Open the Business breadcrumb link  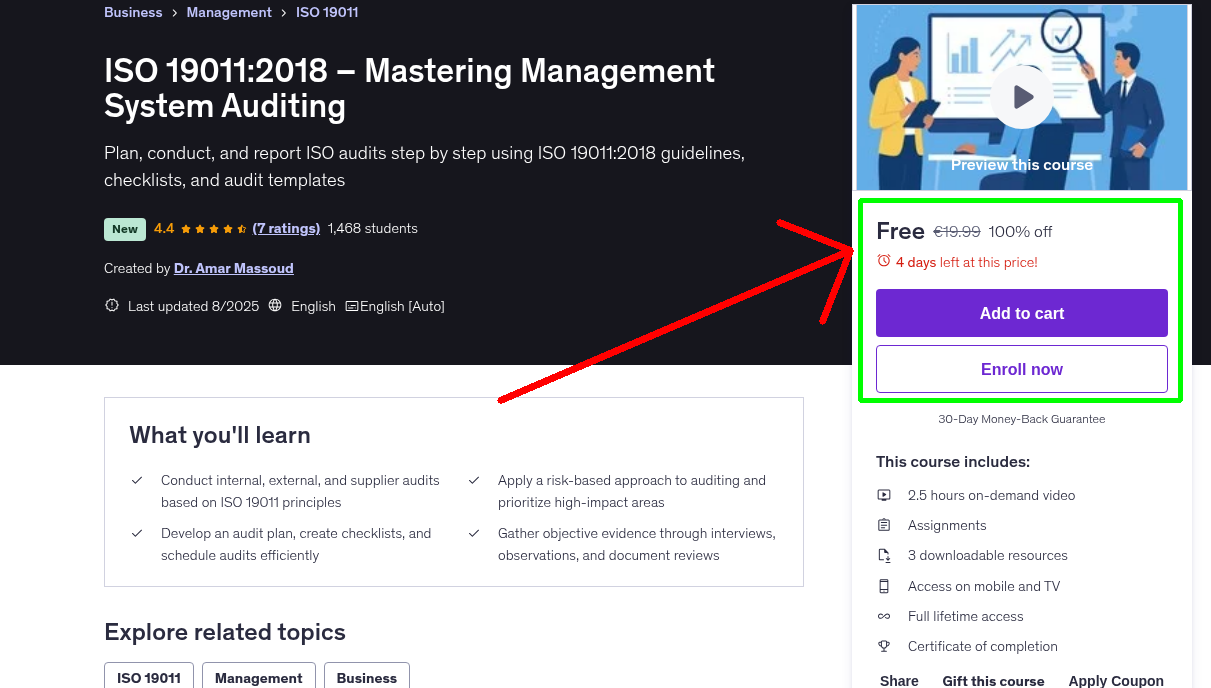pyautogui.click(x=133, y=12)
